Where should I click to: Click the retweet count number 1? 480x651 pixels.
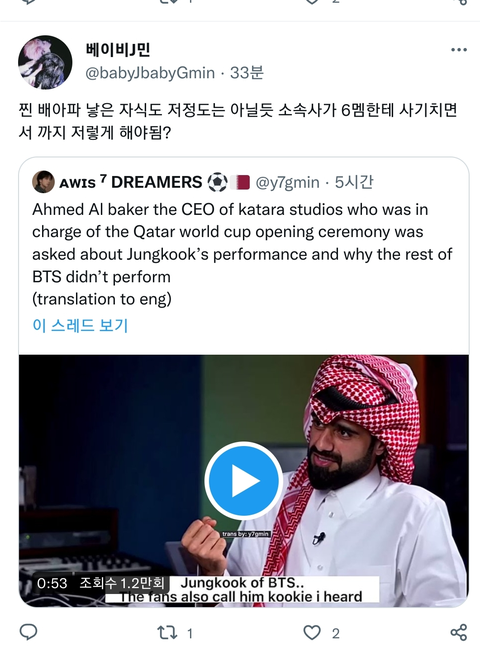[190, 634]
